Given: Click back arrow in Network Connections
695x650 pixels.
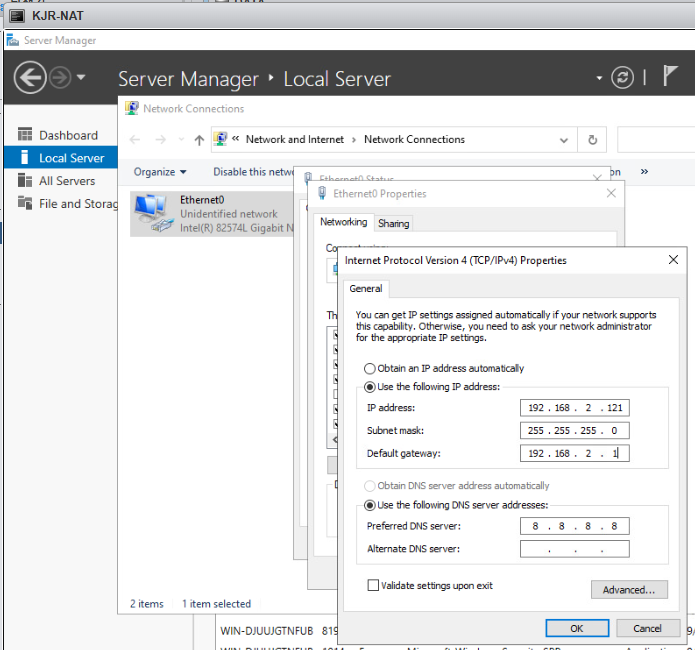Looking at the screenshot, I should [x=135, y=140].
